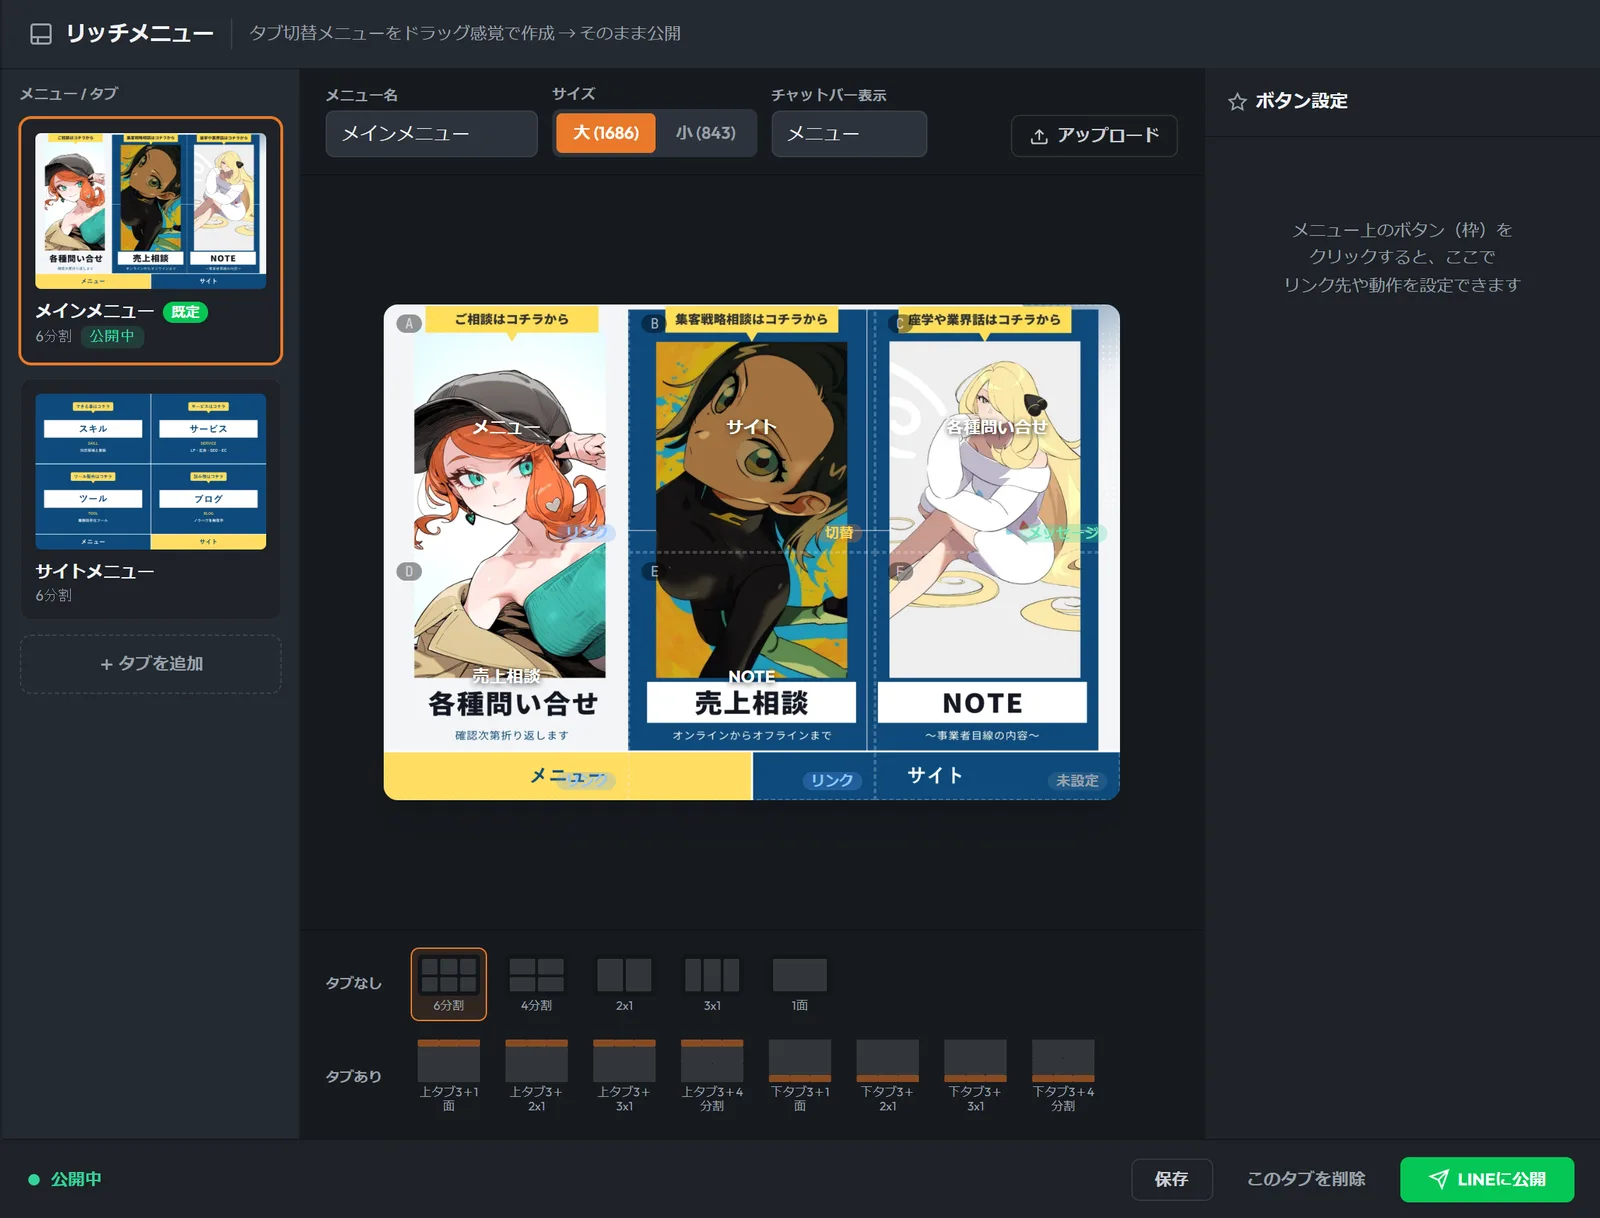Click the 未設定 badge on canvas
Image resolution: width=1600 pixels, height=1218 pixels.
1077,780
